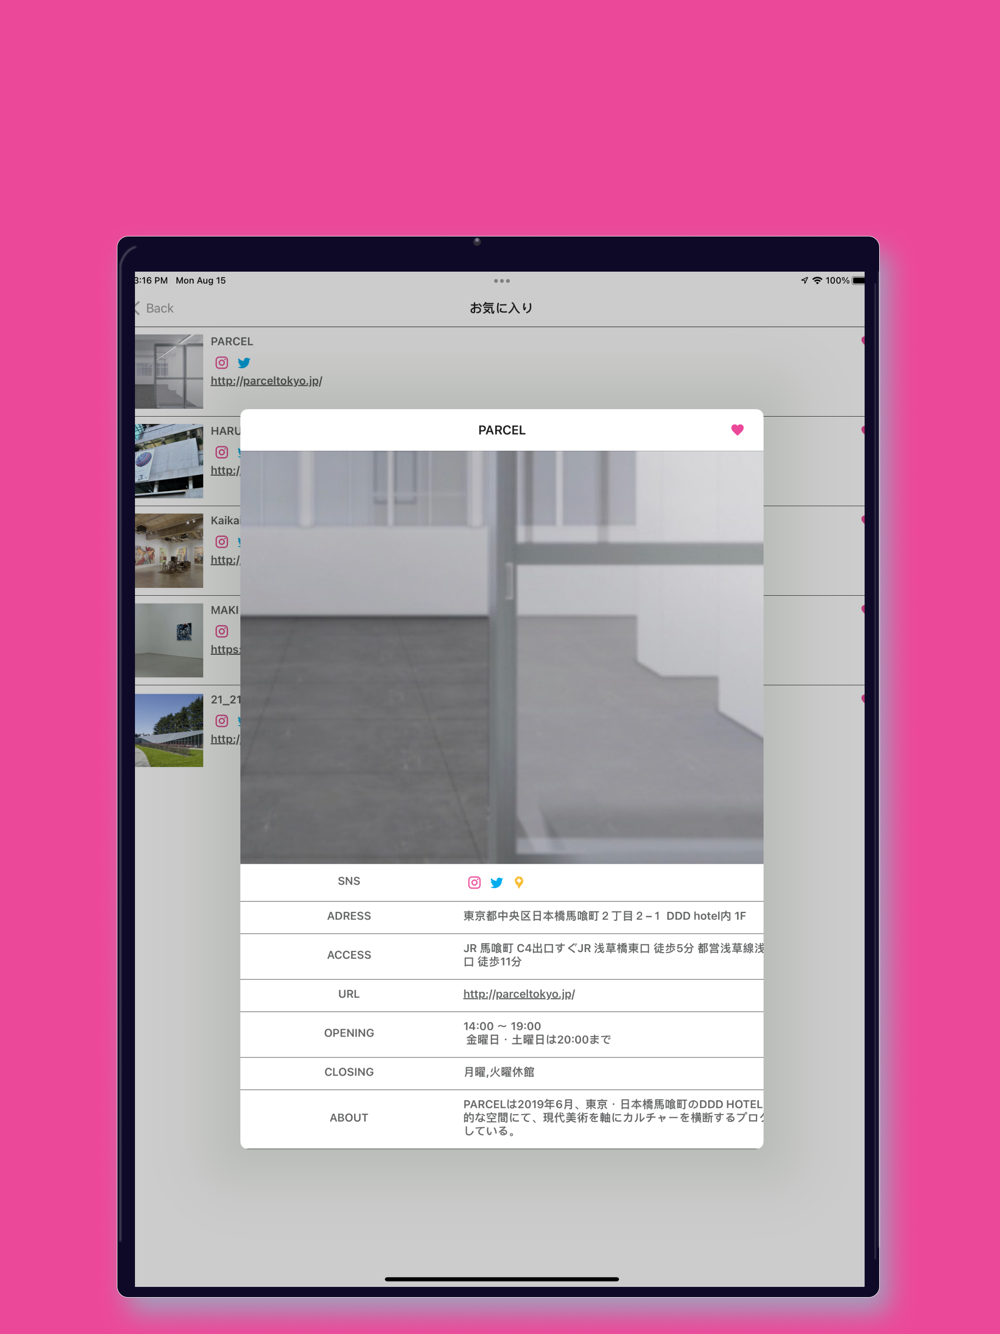Tap the CLOSING value 月曜,火曜休館
The width and height of the screenshot is (1000, 1334).
coord(499,1072)
